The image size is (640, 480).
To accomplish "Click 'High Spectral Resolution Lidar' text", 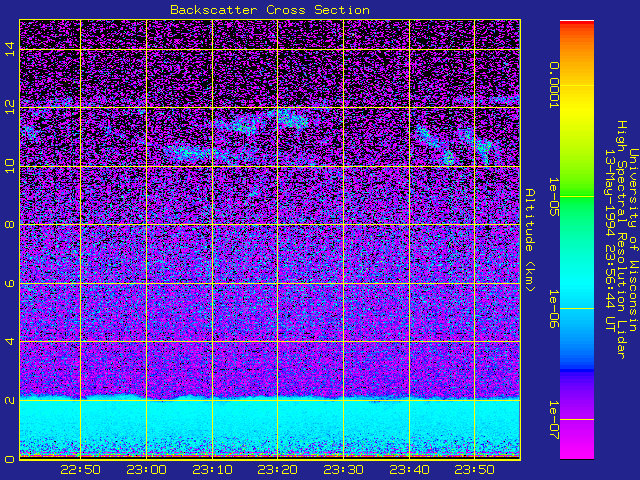I will 621,240.
